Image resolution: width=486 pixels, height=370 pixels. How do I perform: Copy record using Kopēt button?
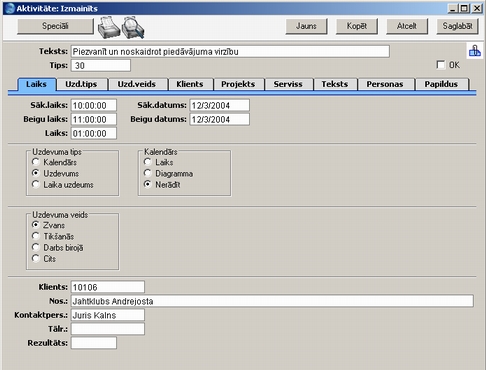coord(357,26)
